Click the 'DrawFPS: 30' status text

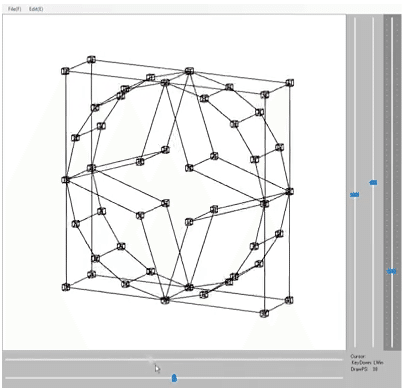[x=364, y=369]
